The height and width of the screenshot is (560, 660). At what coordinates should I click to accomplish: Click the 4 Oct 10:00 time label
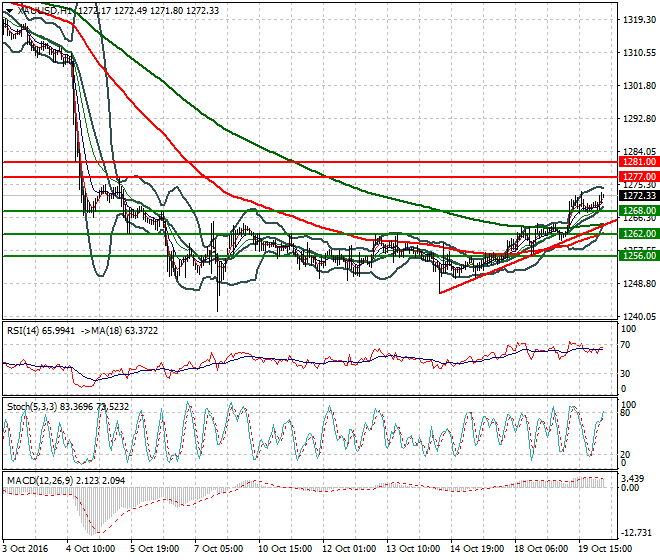pos(91,549)
